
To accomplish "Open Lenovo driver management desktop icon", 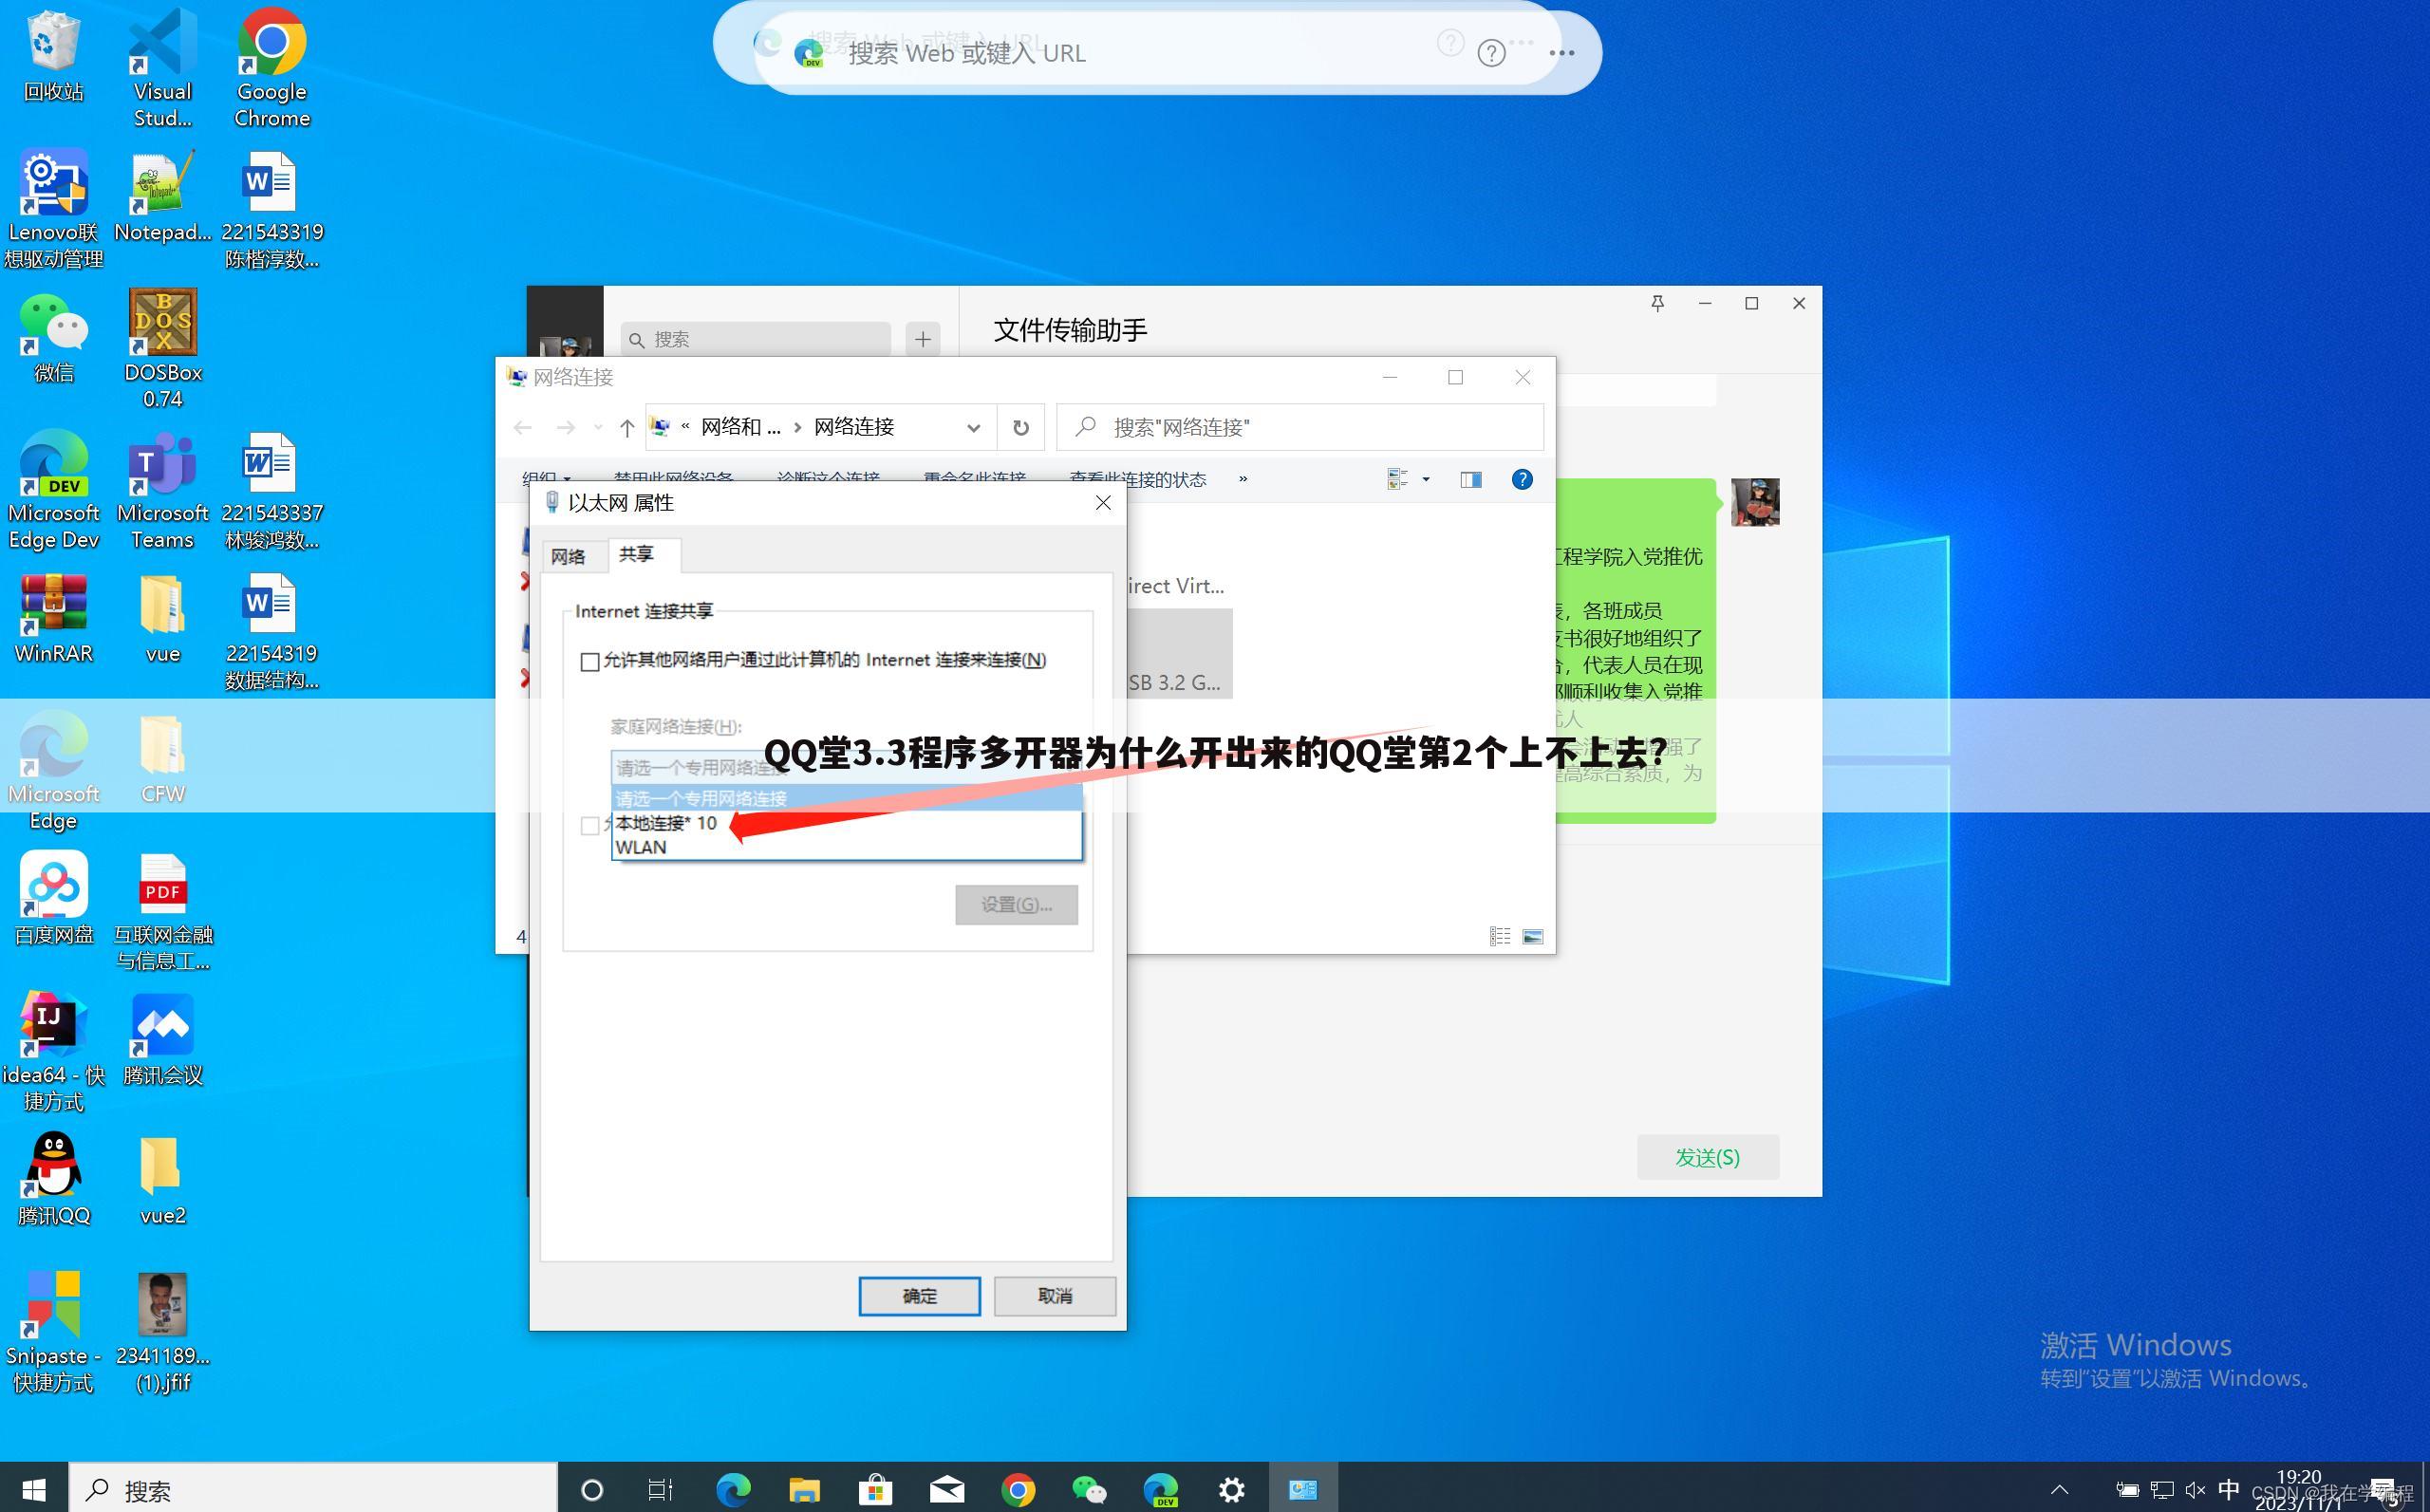I will 53,208.
